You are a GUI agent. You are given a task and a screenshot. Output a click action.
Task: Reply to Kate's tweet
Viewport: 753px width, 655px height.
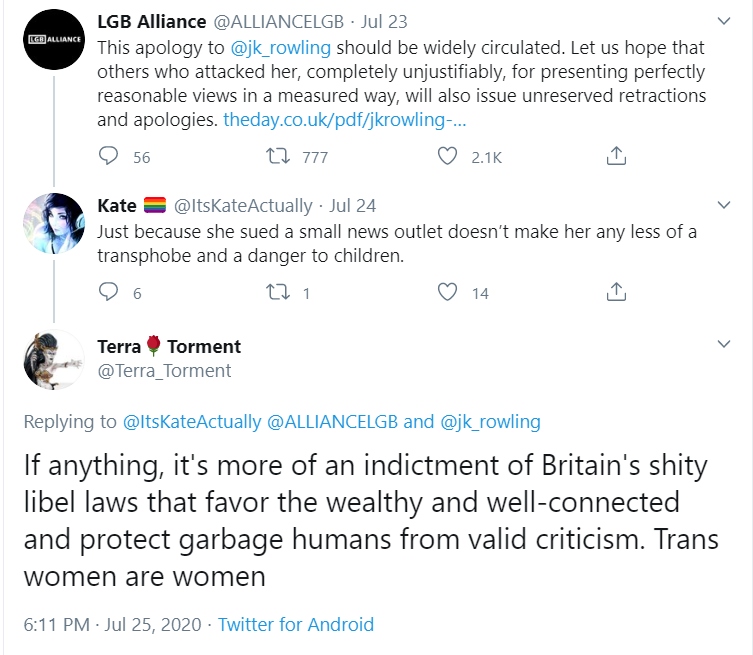(108, 292)
